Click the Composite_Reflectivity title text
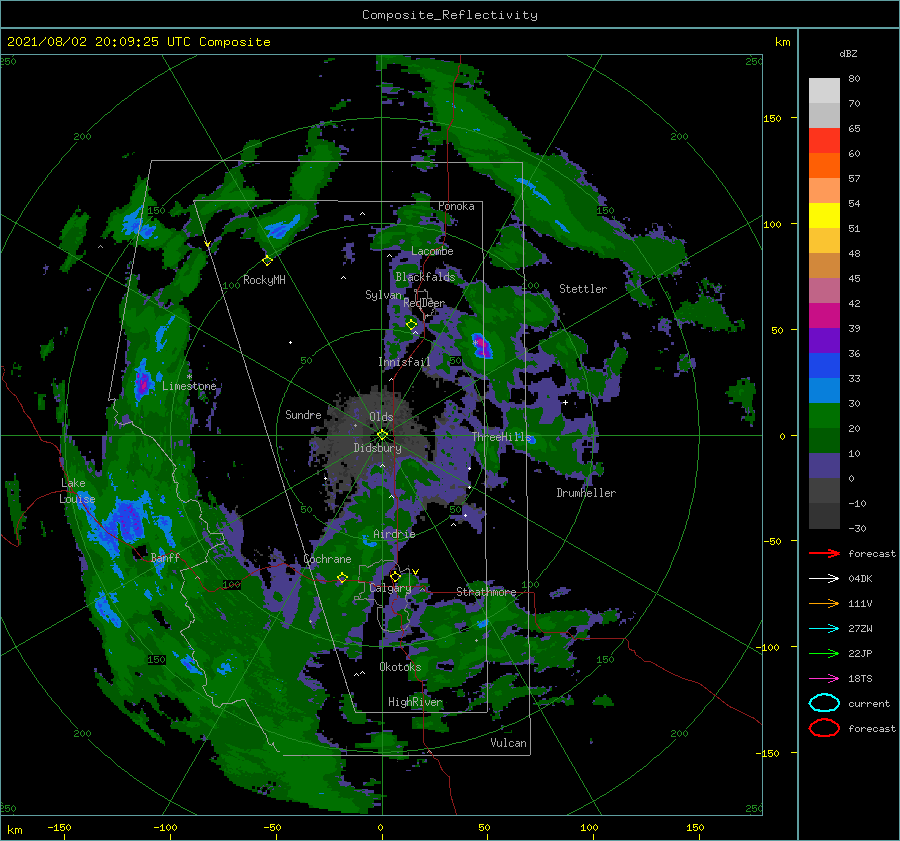The image size is (900, 841). tap(449, 15)
